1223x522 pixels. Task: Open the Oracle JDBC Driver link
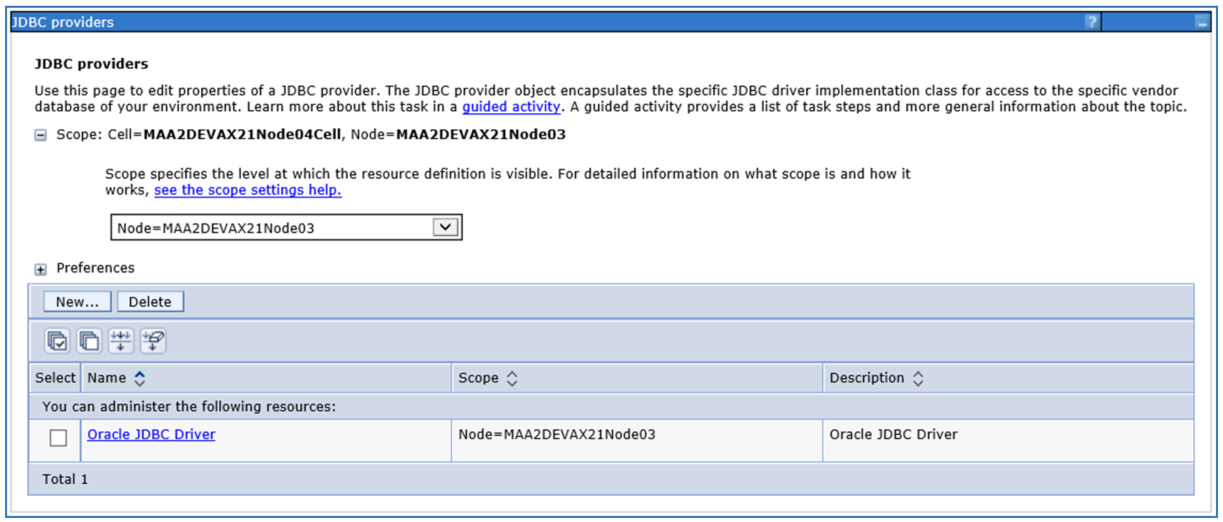[x=151, y=434]
